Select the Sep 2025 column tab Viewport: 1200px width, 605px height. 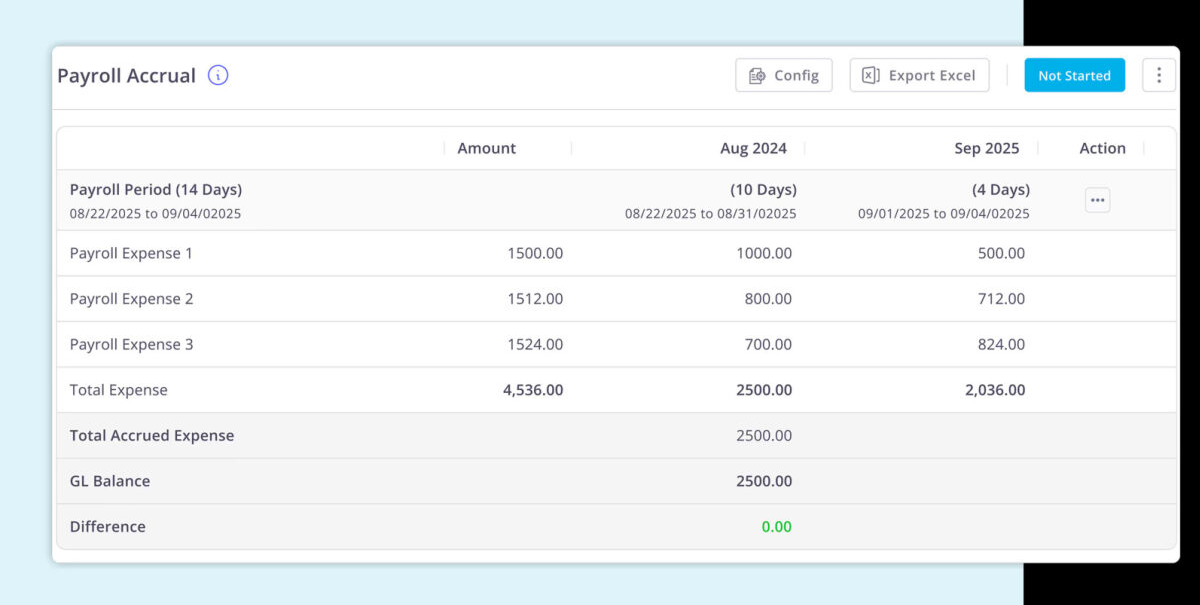pyautogui.click(x=986, y=148)
